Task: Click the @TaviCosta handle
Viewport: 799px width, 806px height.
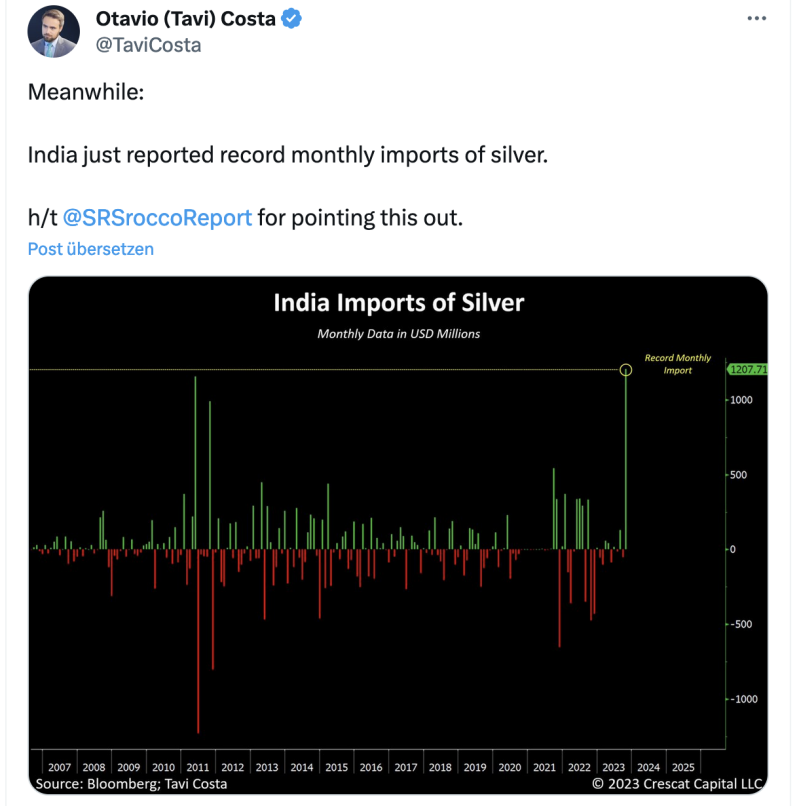Action: tap(147, 45)
